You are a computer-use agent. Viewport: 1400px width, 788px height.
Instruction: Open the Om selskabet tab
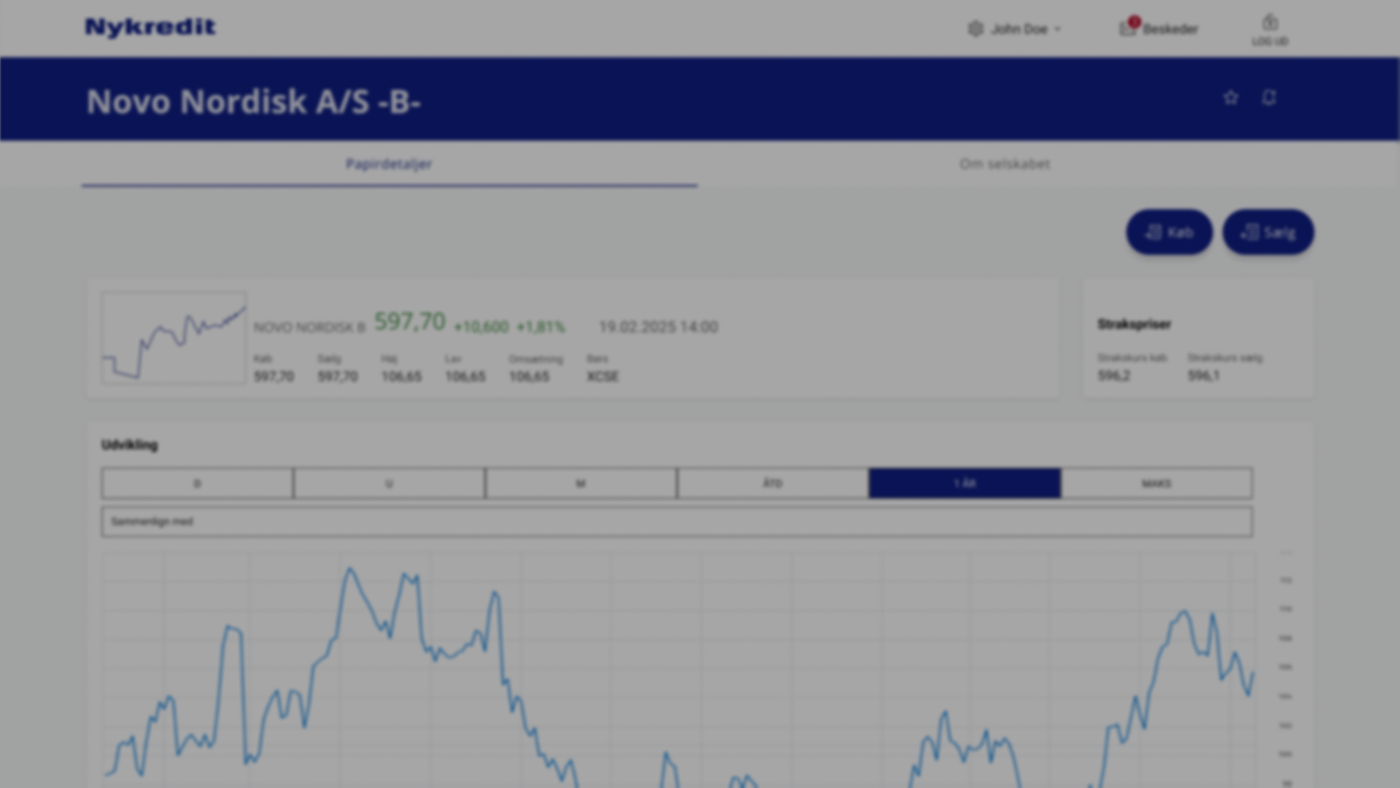(1004, 164)
